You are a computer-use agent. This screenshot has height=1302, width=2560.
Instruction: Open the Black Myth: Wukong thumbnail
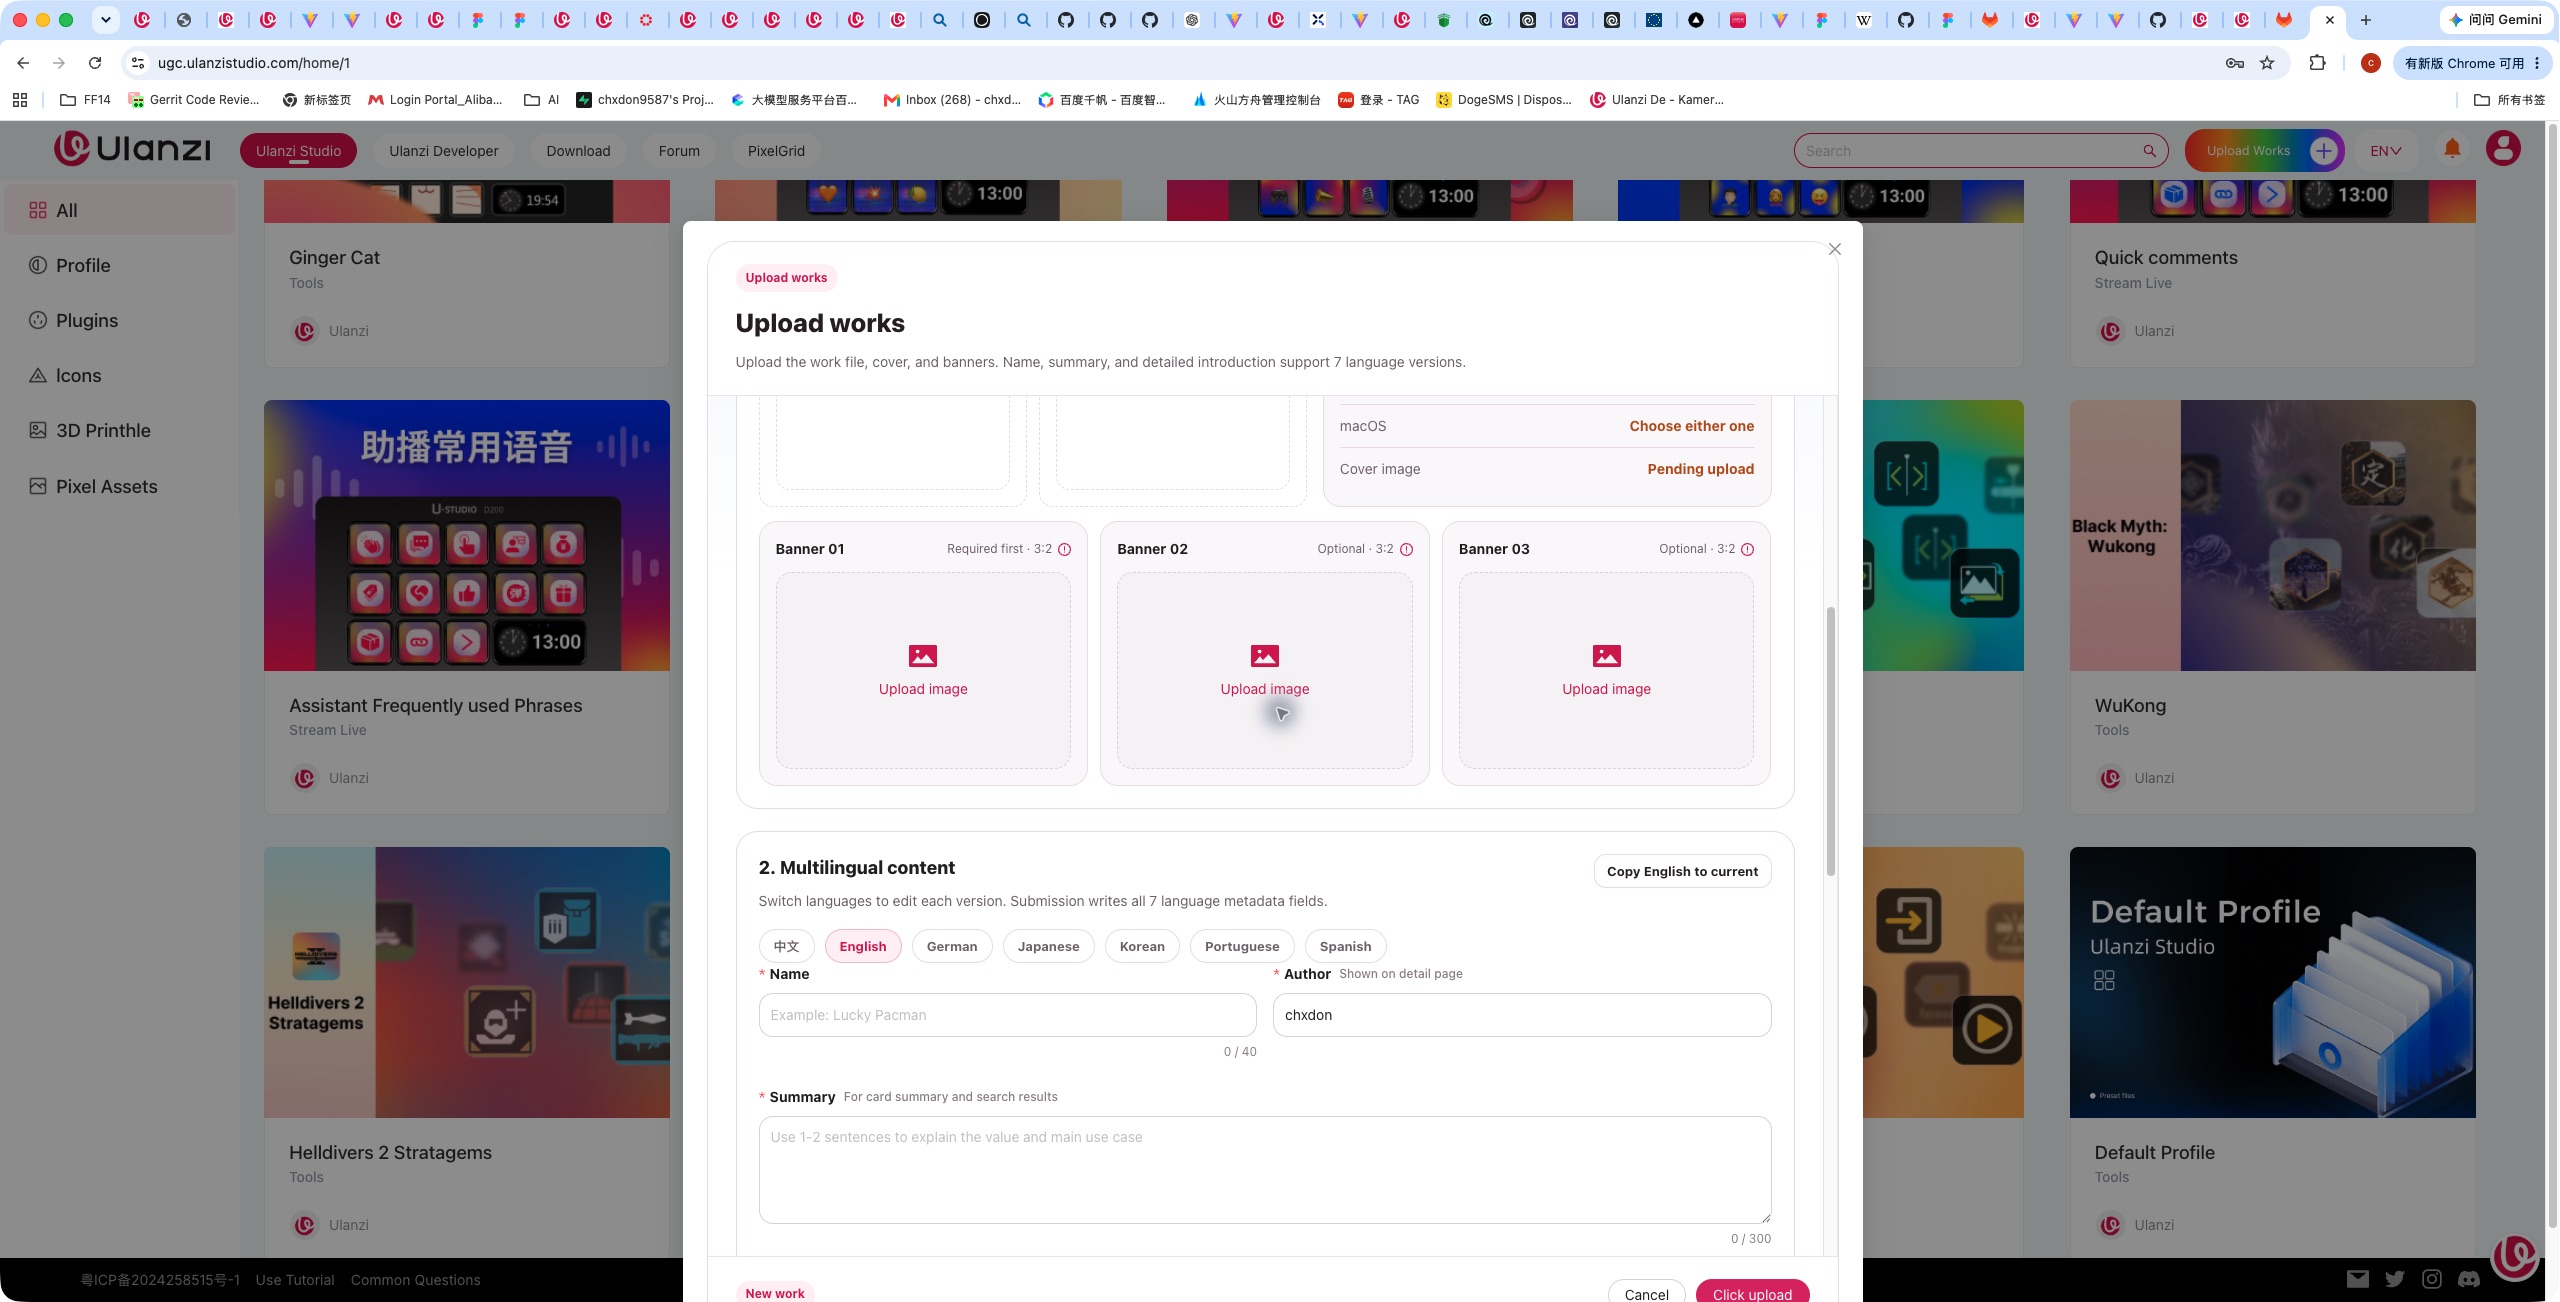pos(2272,535)
